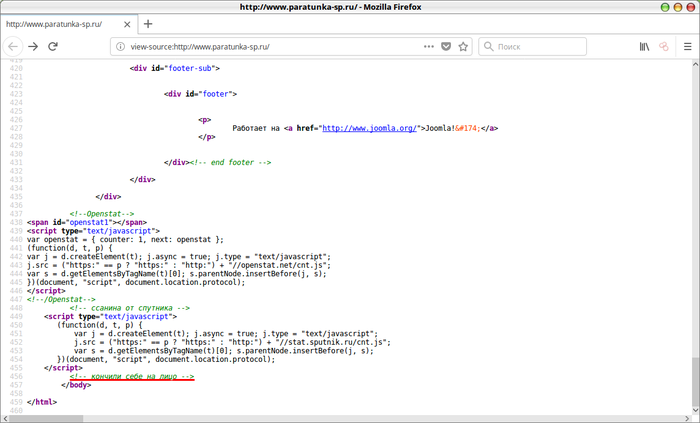This screenshot has width=700, height=423.
Task: Show site information icon in address bar
Action: (119, 46)
